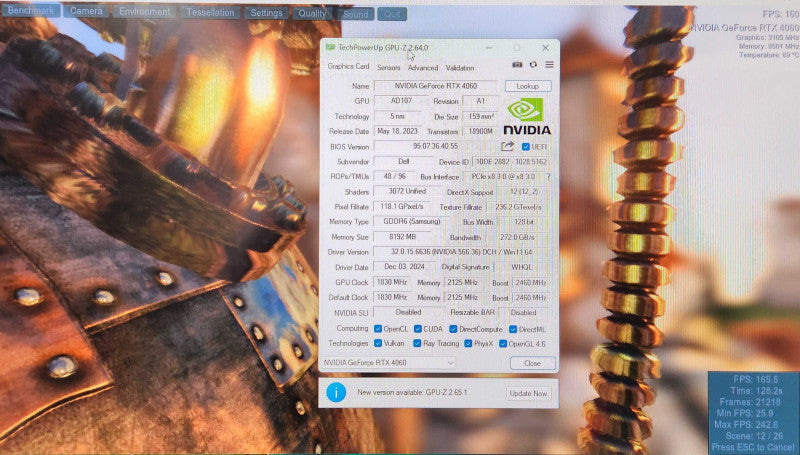Click the 159 mm² Die Size value
Image resolution: width=800 pixels, height=455 pixels.
[480, 116]
